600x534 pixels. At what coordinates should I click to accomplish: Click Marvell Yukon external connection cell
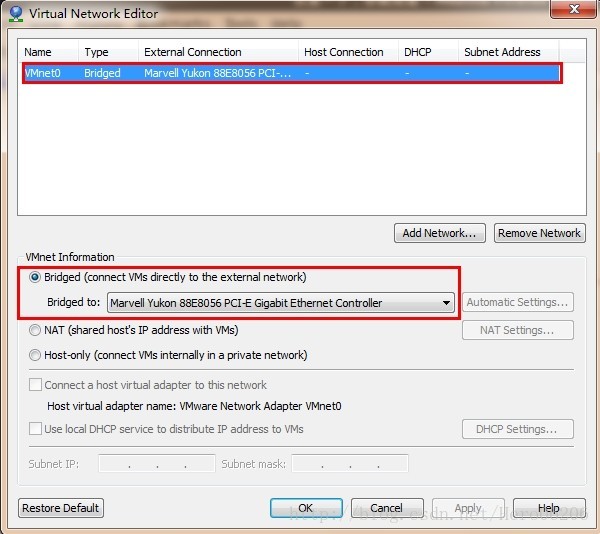217,73
